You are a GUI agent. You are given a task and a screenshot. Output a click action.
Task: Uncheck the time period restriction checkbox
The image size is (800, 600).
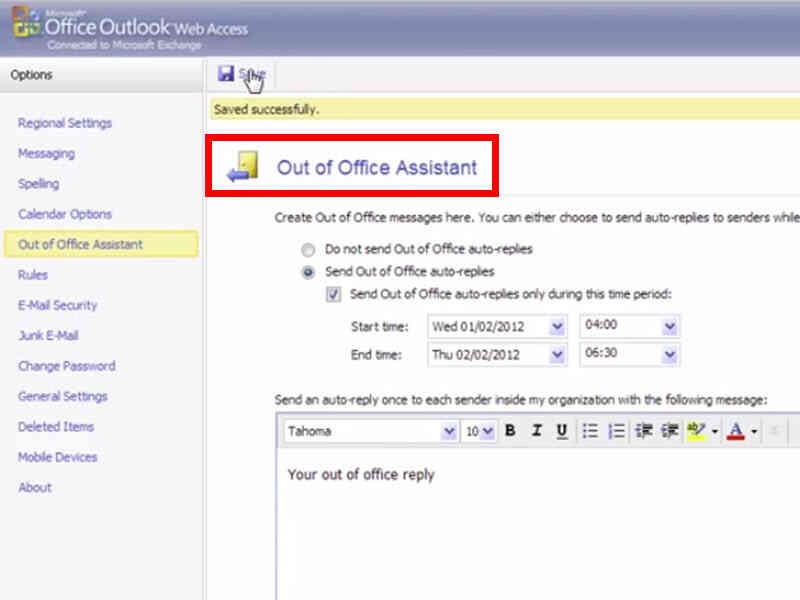[x=334, y=293]
